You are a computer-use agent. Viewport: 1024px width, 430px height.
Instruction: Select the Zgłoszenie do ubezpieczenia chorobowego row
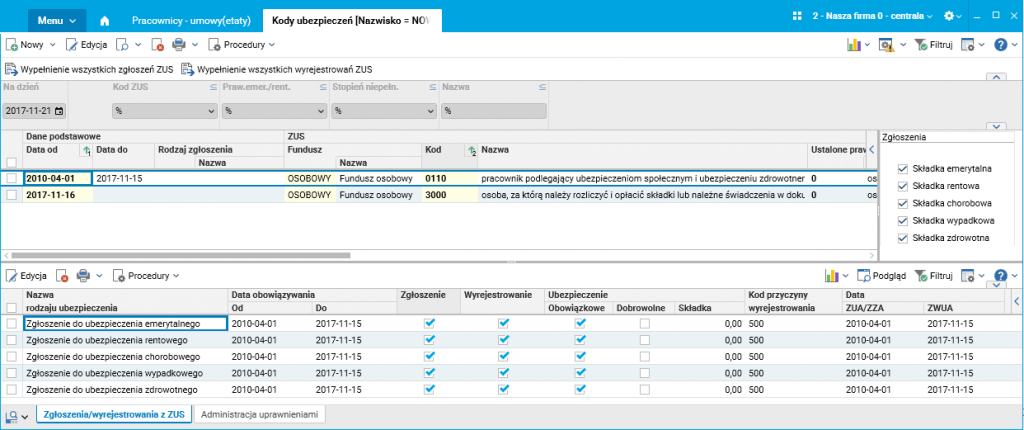111,356
